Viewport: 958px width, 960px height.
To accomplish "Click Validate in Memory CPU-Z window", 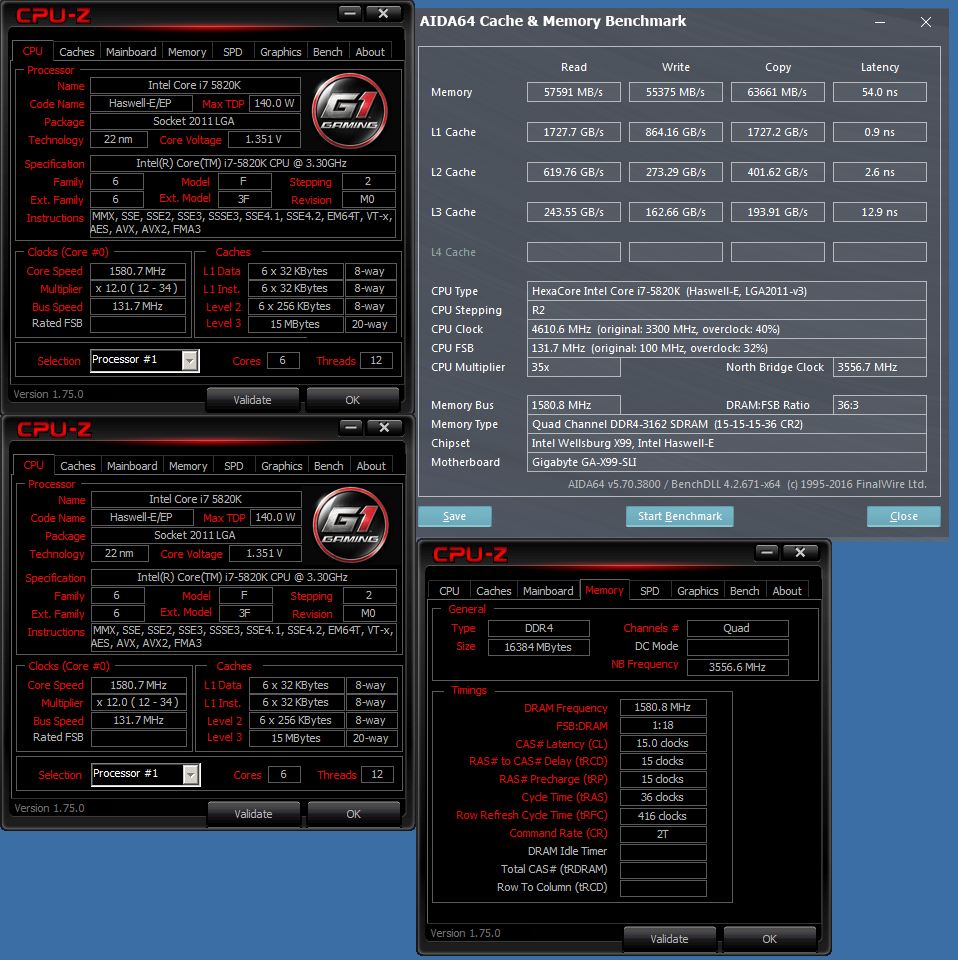I will pyautogui.click(x=669, y=939).
